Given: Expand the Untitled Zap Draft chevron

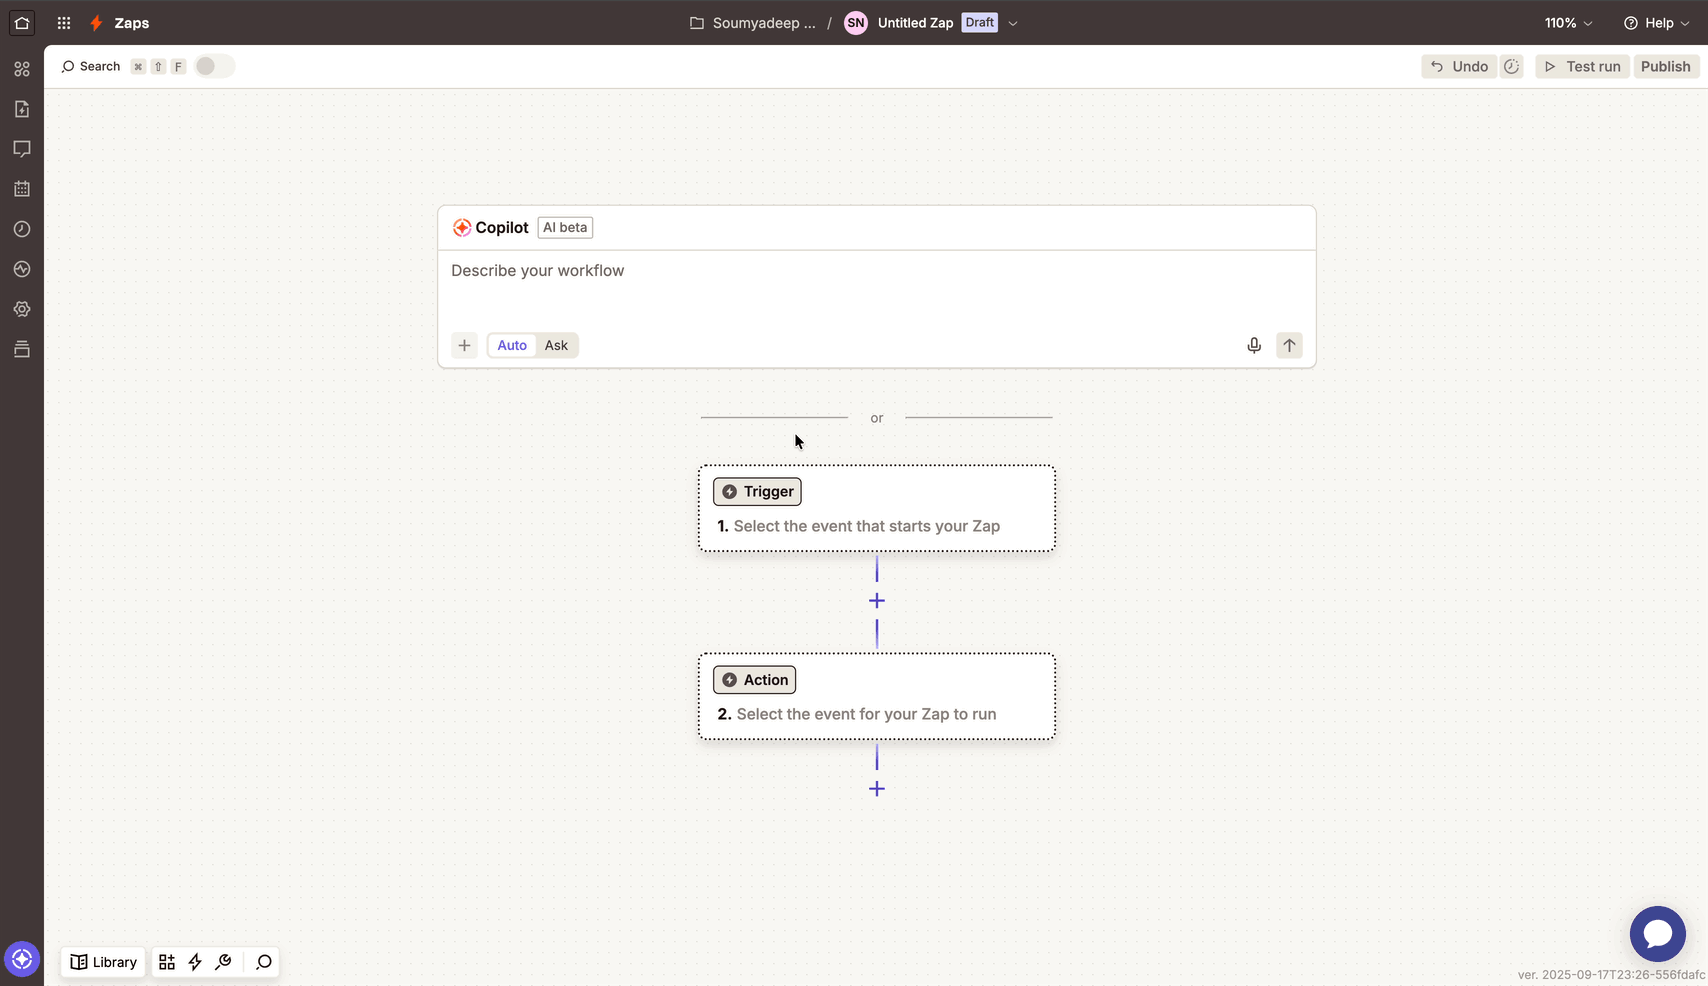Looking at the screenshot, I should tap(1013, 23).
